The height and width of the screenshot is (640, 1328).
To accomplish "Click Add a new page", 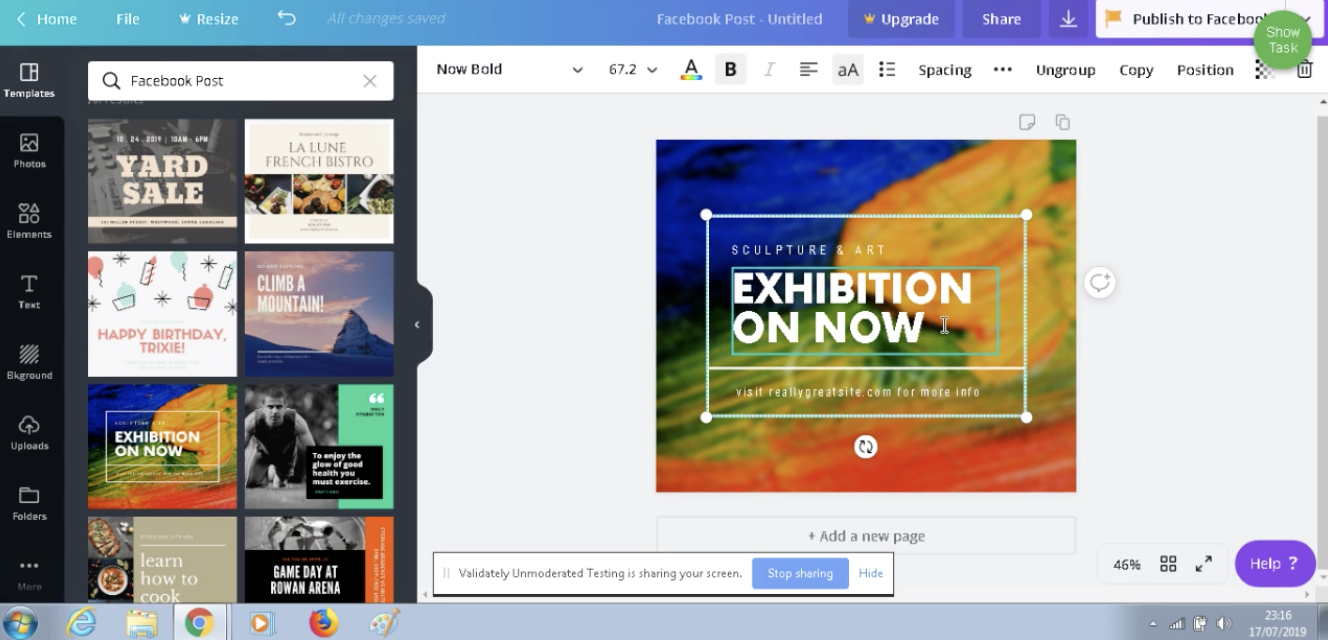I will (866, 536).
